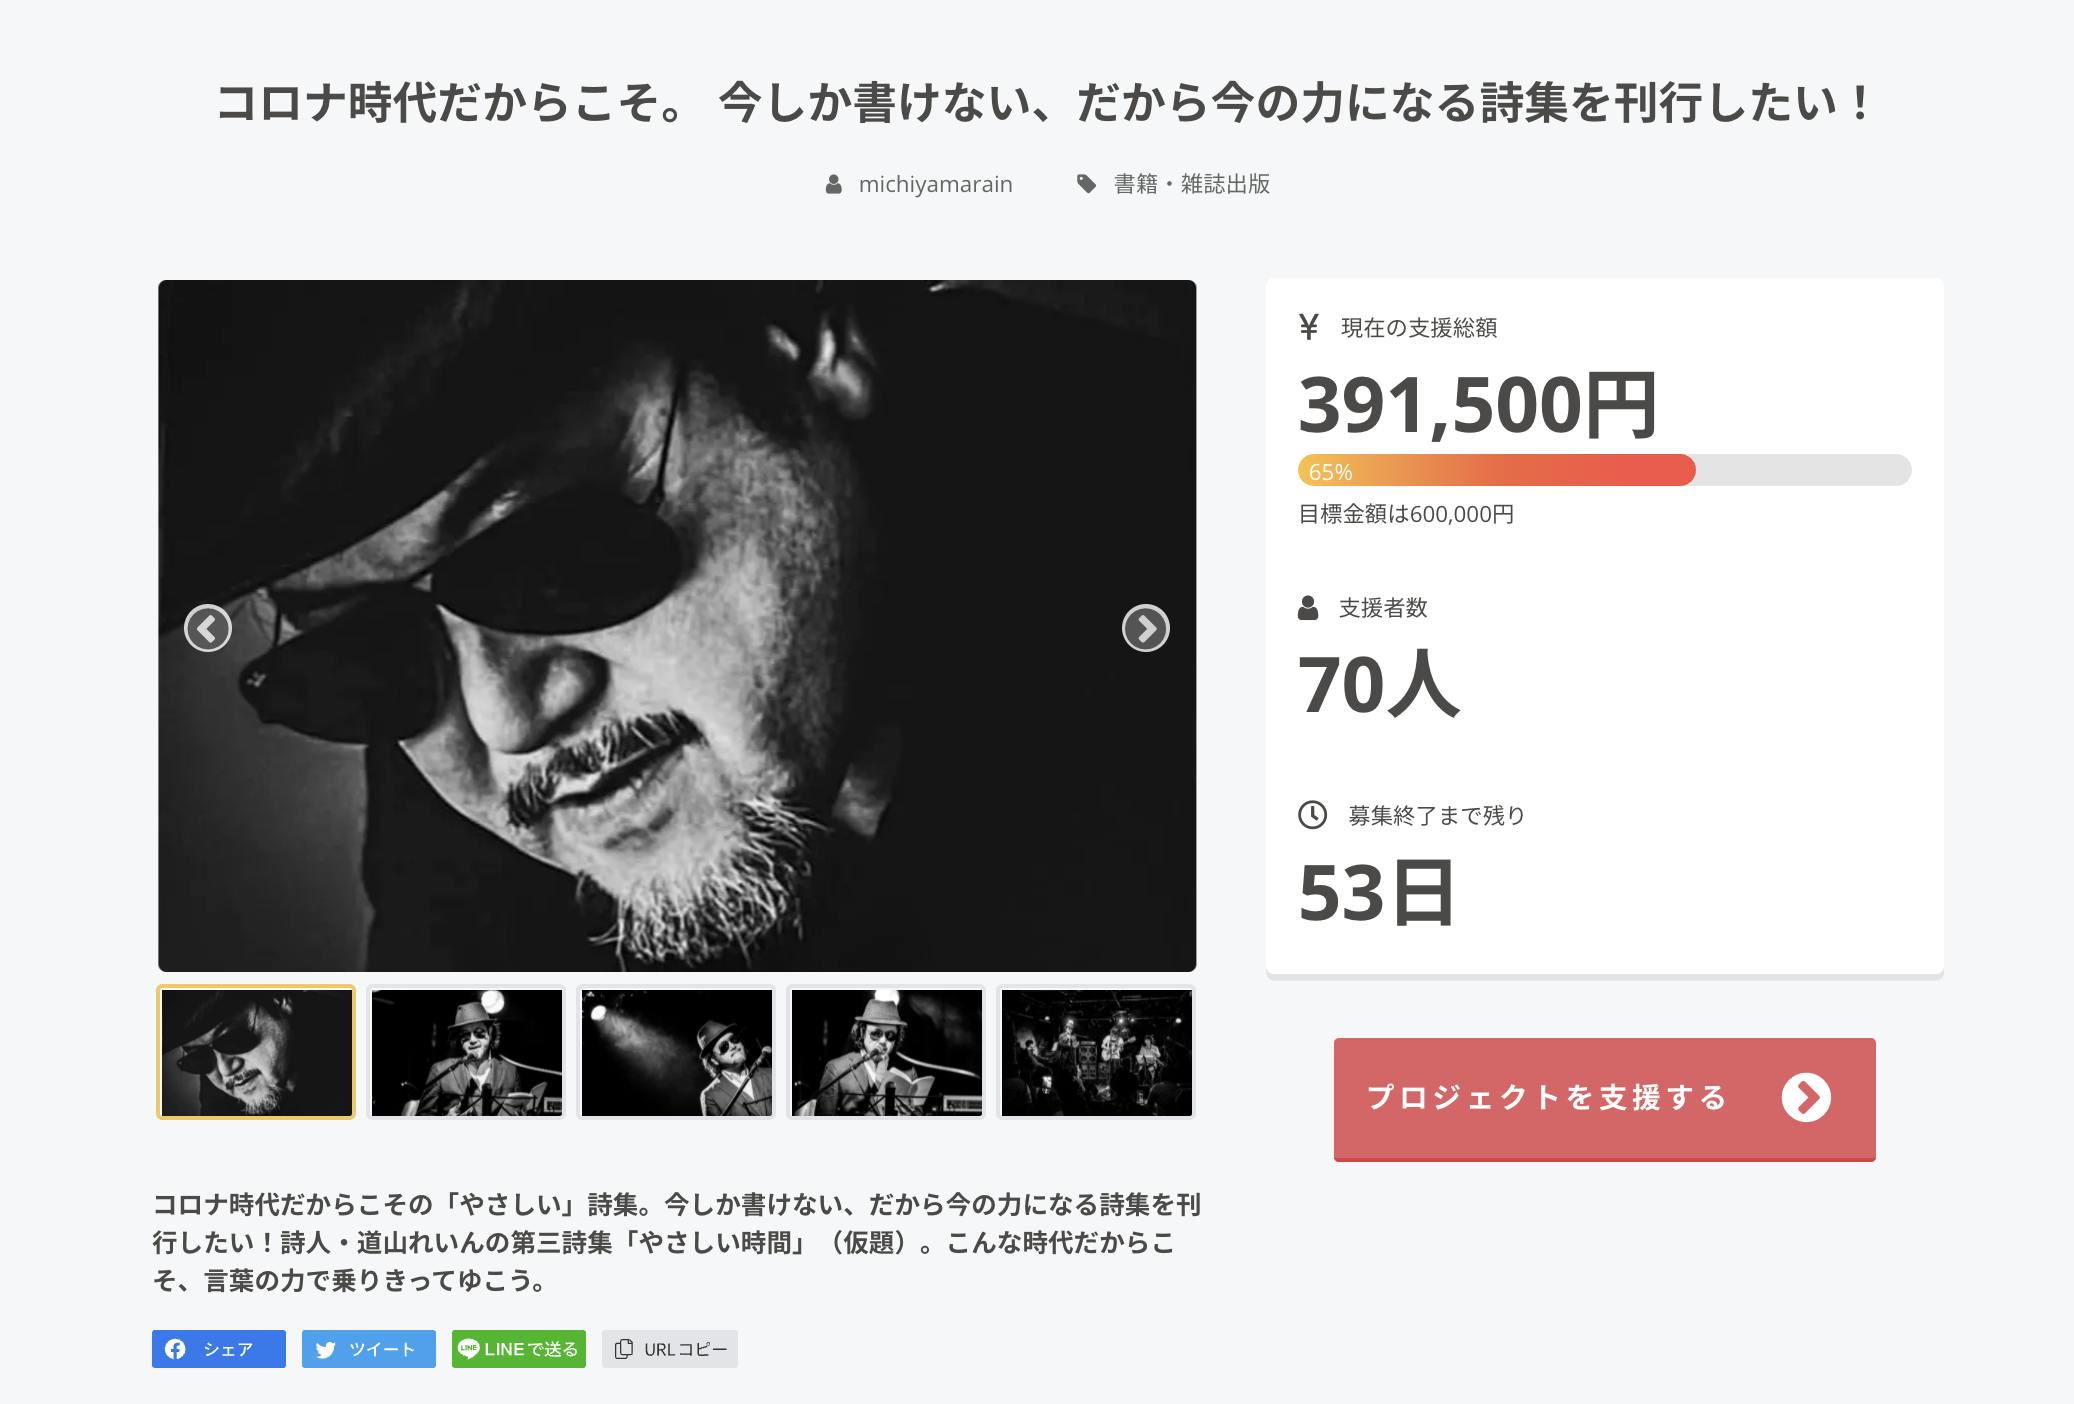This screenshot has height=1404, width=2074.
Task: Click the user icon beside michiyamarain
Action: point(833,184)
